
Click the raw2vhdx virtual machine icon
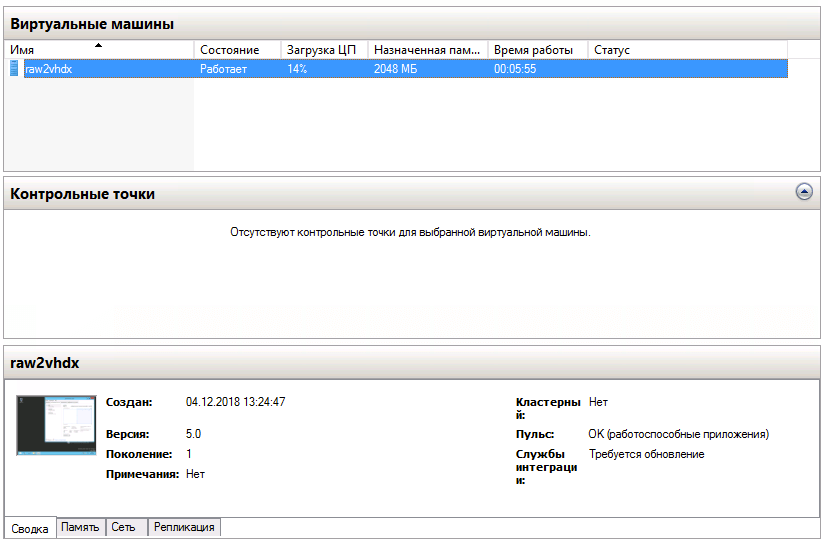(14, 69)
